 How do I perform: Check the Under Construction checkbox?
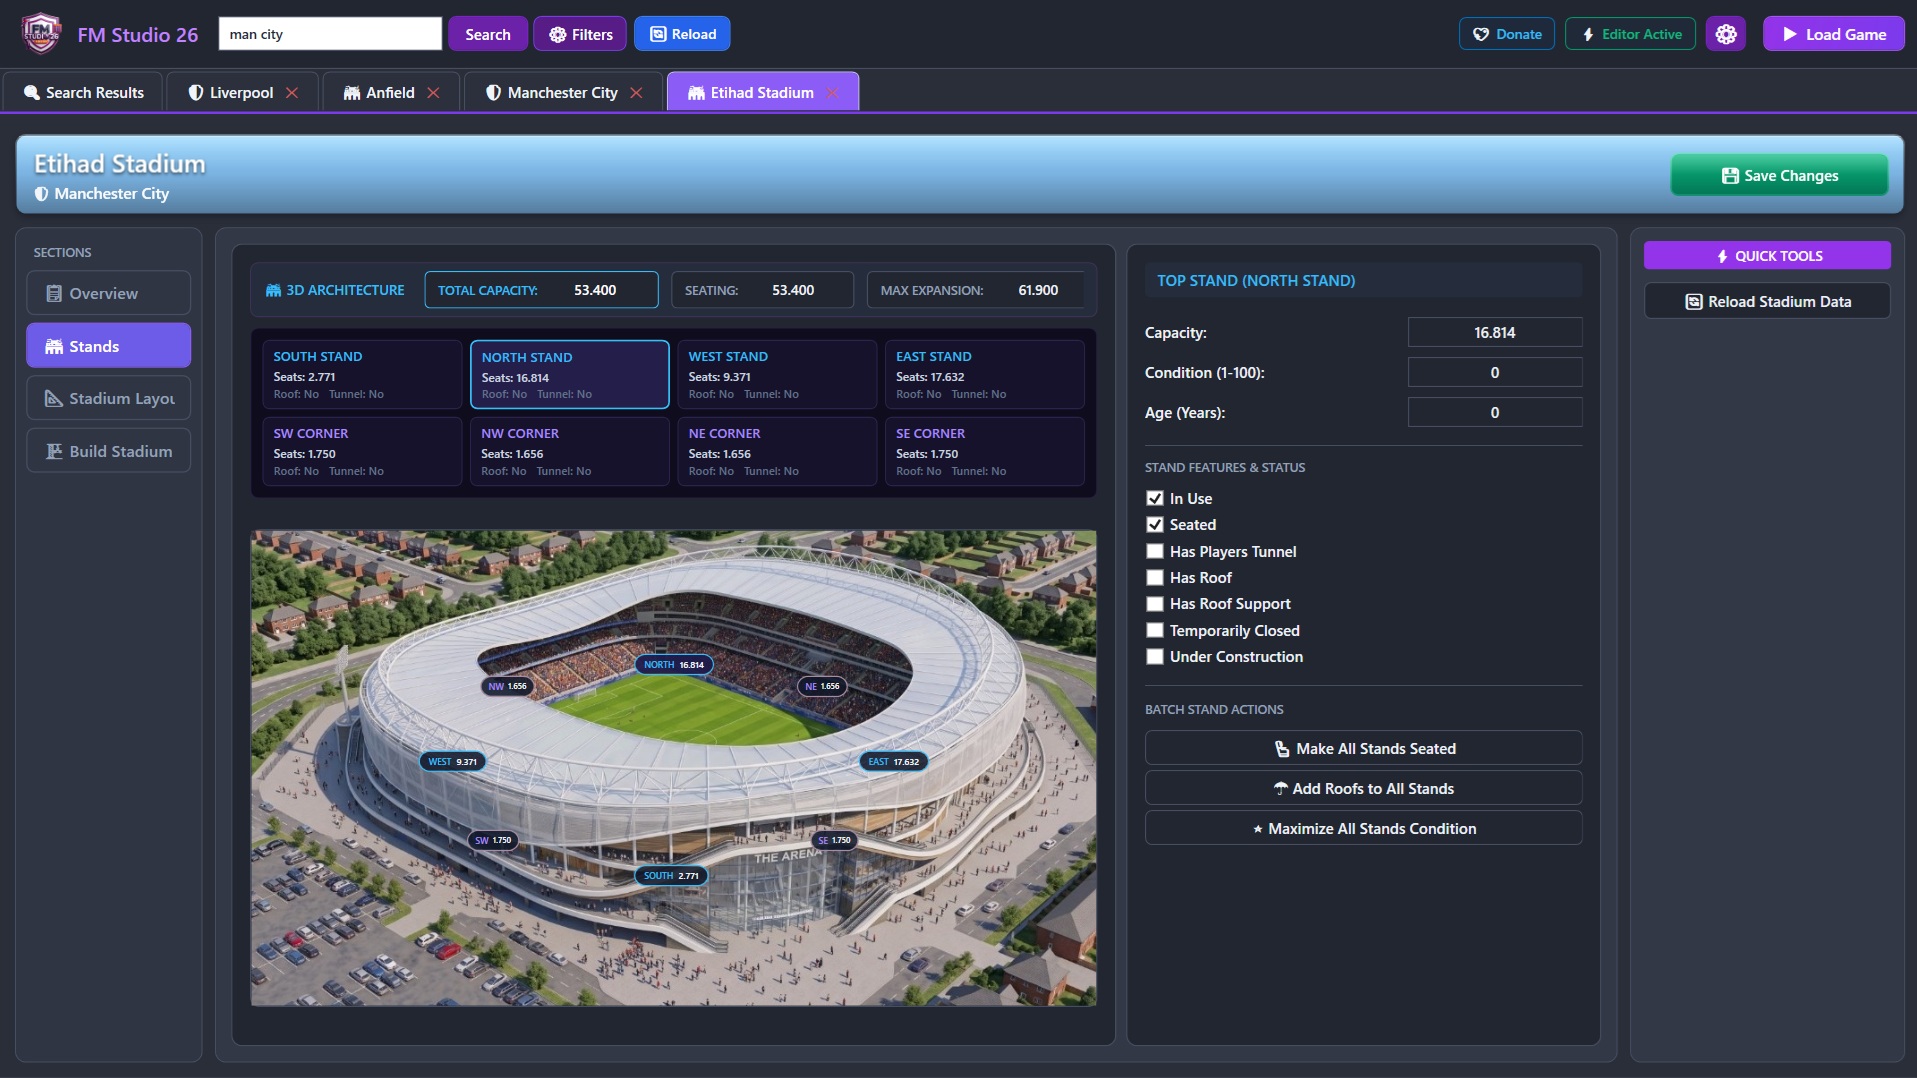[1155, 656]
